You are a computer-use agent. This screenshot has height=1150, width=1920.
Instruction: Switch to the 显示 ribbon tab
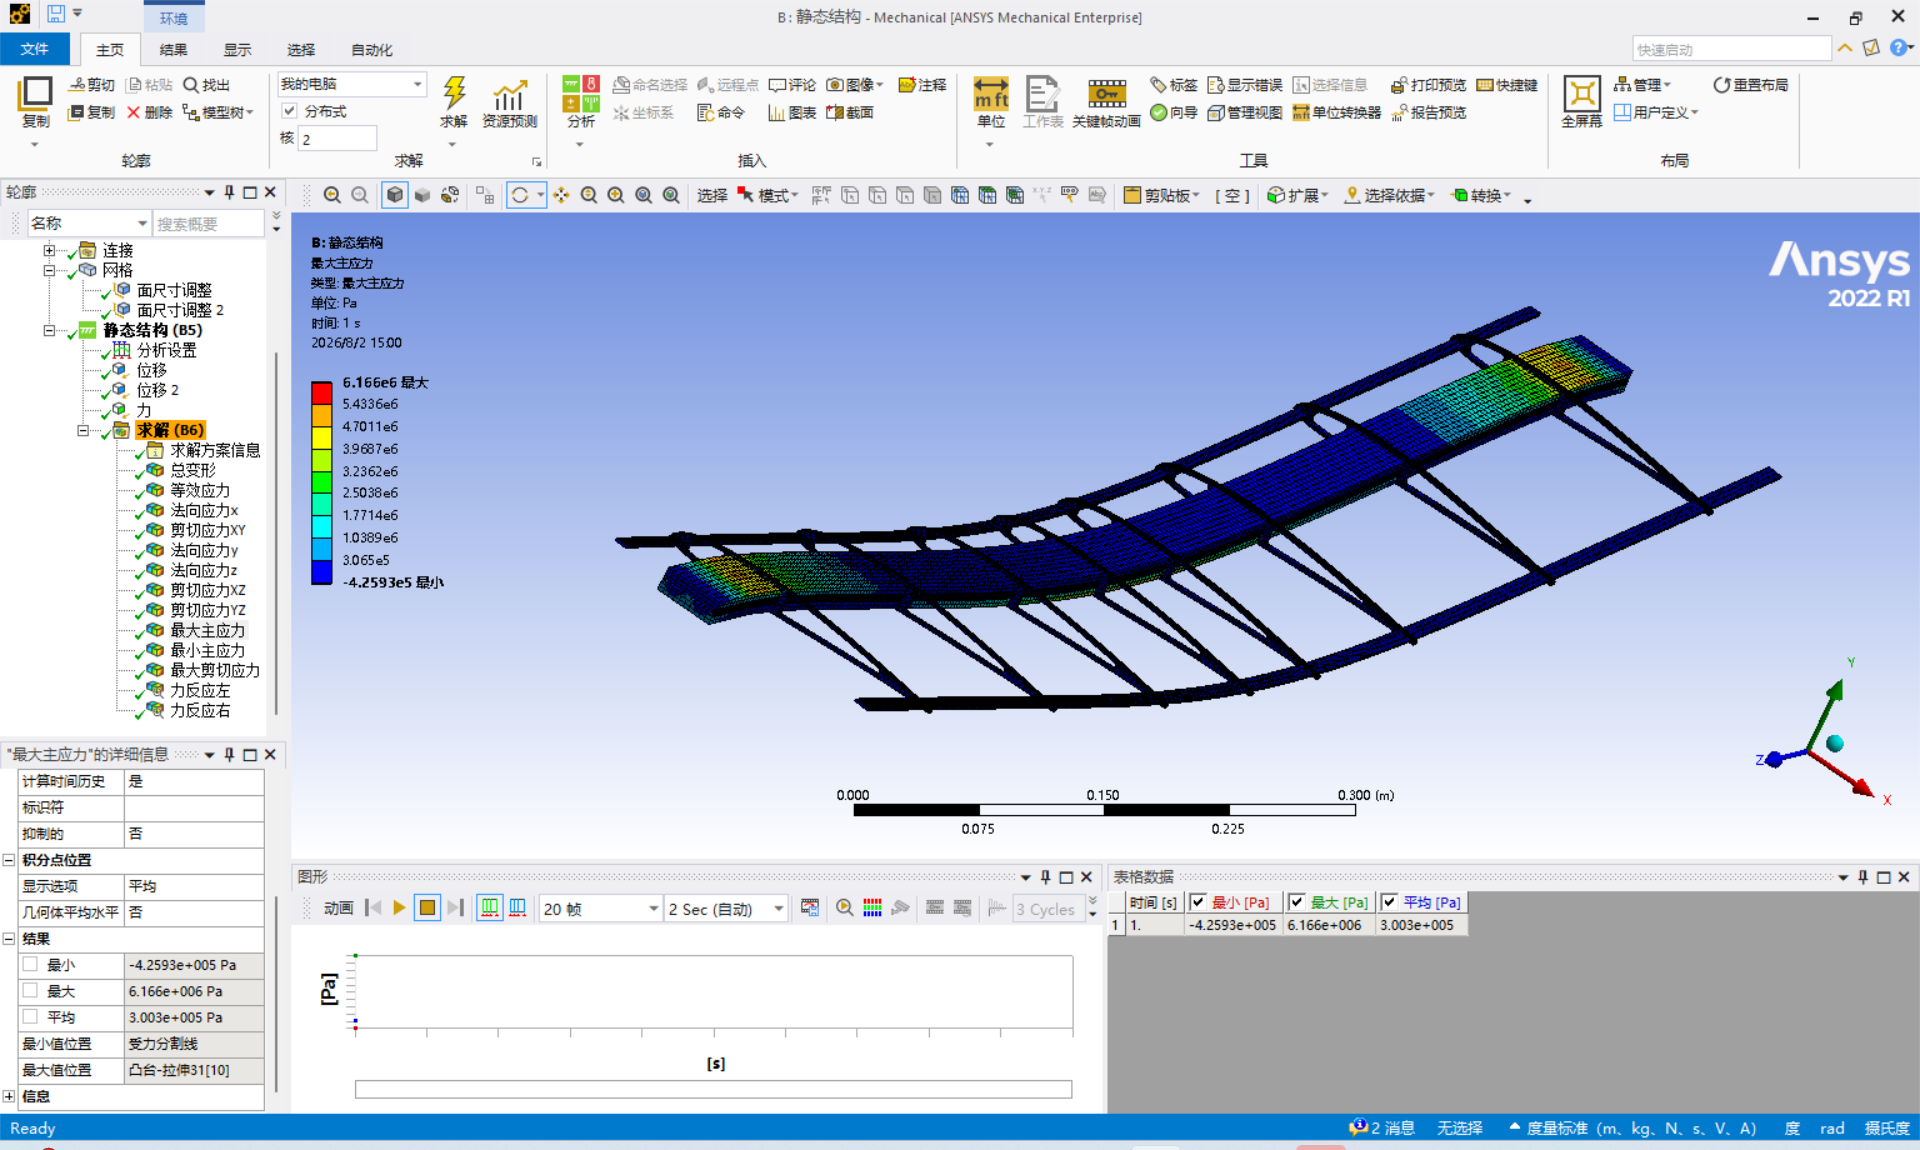tap(237, 49)
